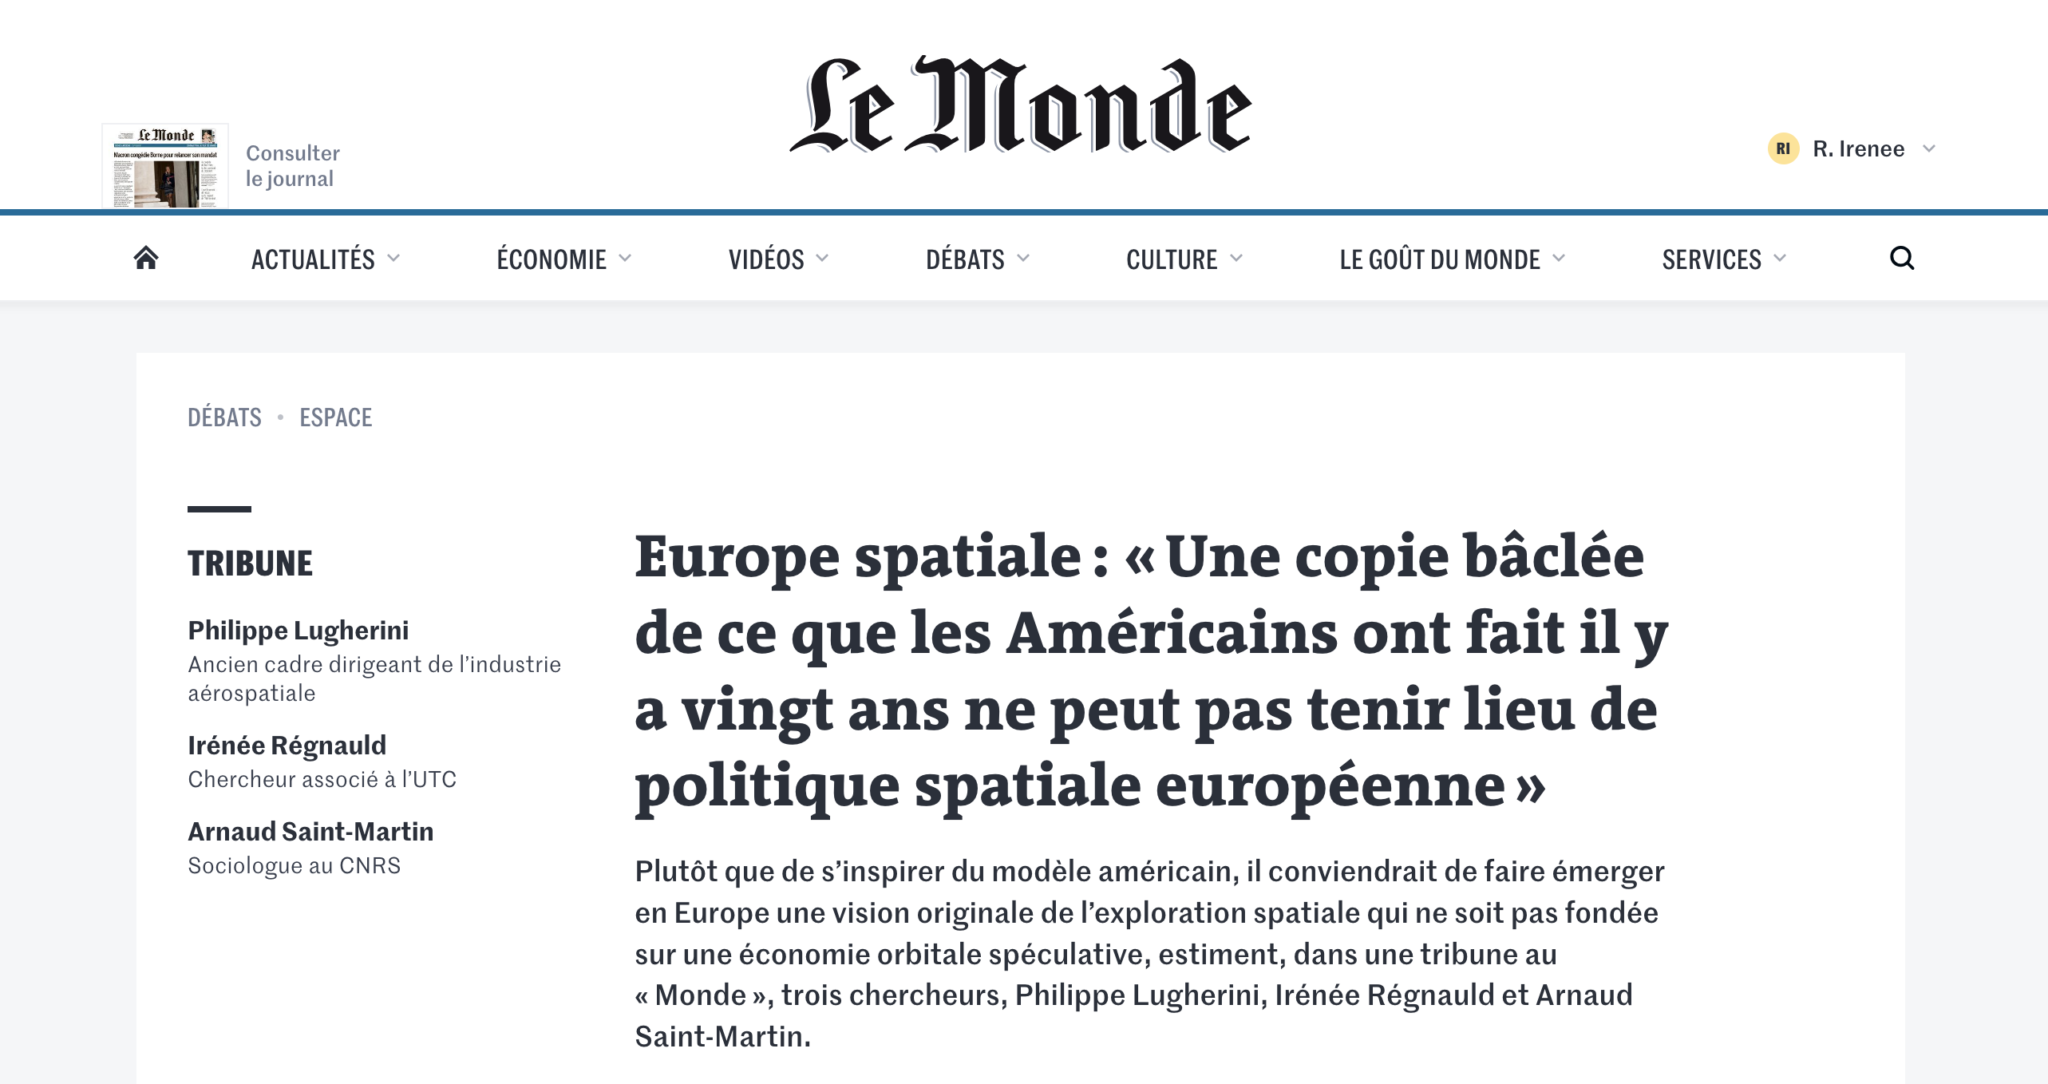Click the Consulter le journal link
Image resolution: width=2048 pixels, height=1084 pixels.
point(293,166)
